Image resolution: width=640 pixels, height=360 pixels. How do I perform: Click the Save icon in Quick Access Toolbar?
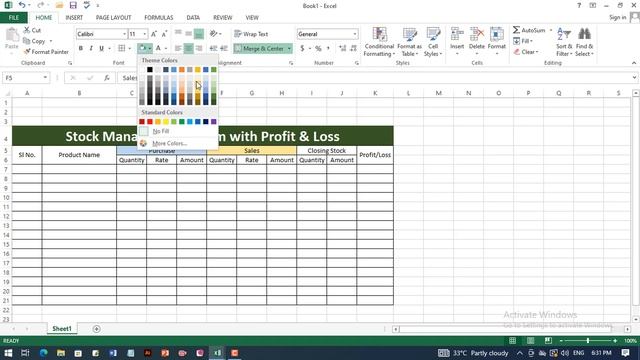[x=73, y=5]
